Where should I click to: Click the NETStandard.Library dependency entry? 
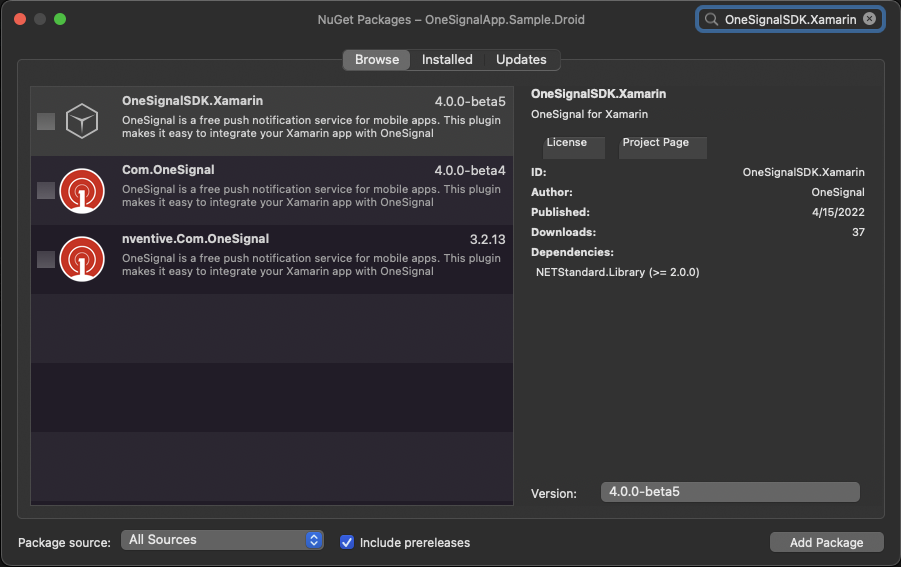tap(617, 272)
